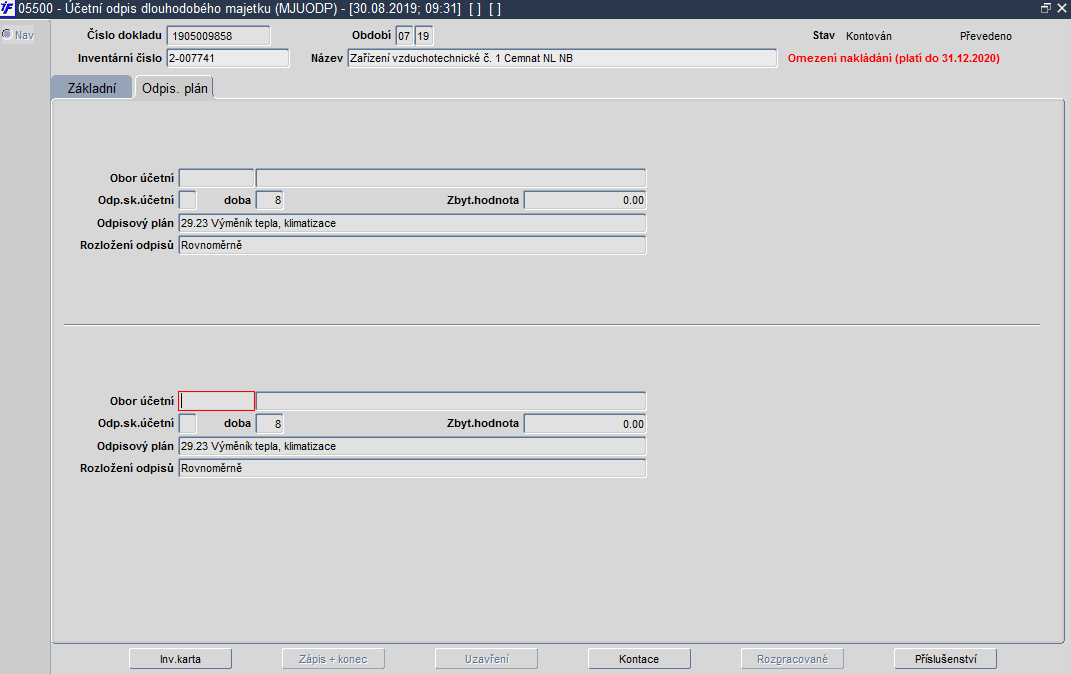Focus the lower red-outlined Obor účetní field
The image size is (1071, 674).
click(217, 401)
